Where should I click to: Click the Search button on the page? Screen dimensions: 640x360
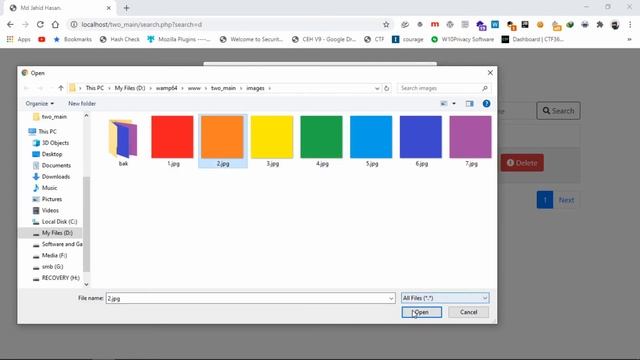558,111
